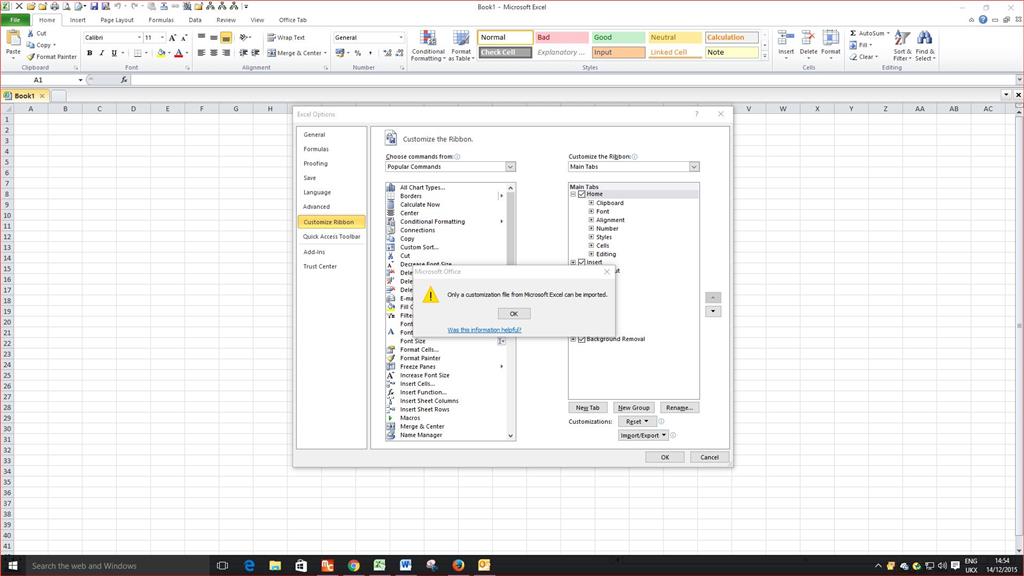Click the Windows Start button

click(x=12, y=566)
